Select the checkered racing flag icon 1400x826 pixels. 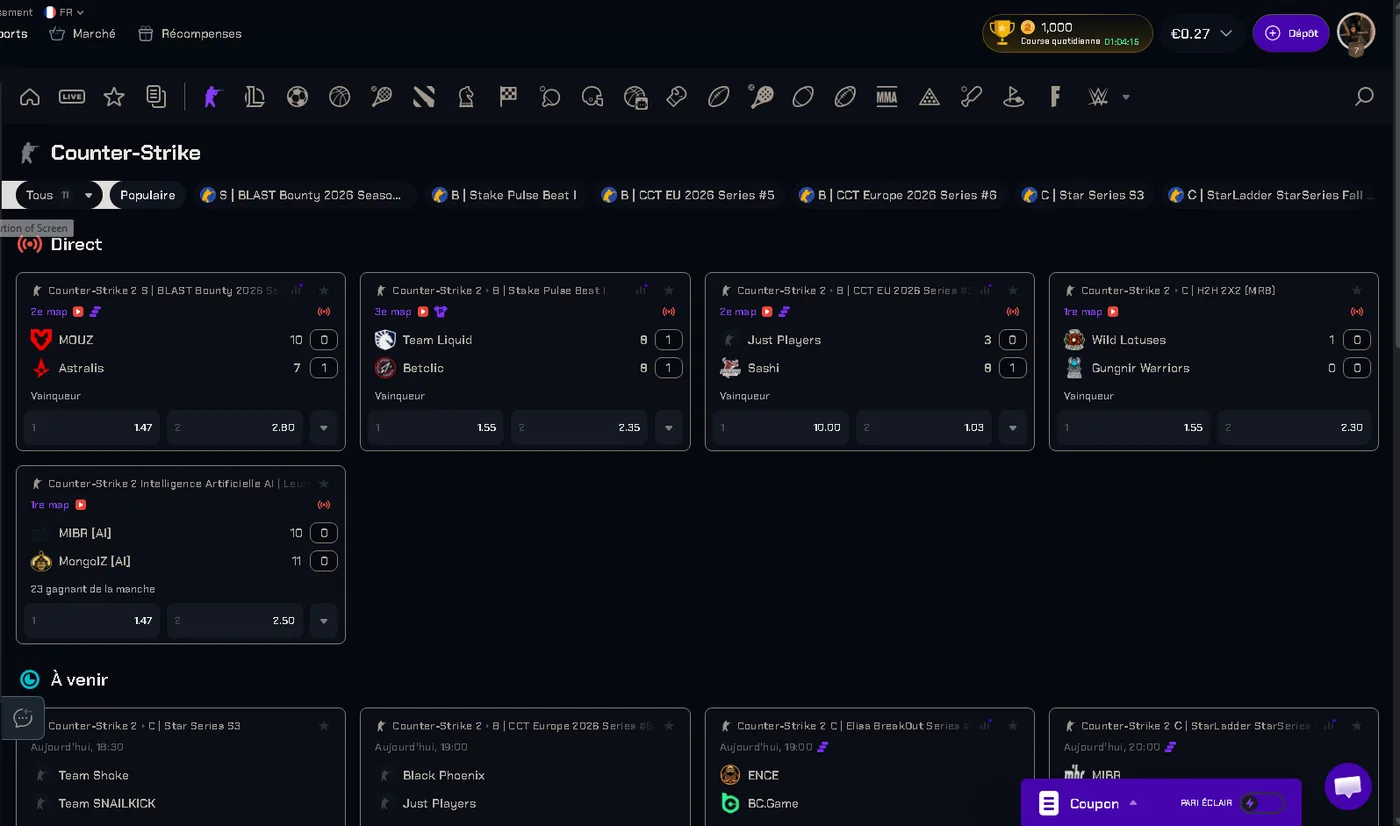click(508, 97)
